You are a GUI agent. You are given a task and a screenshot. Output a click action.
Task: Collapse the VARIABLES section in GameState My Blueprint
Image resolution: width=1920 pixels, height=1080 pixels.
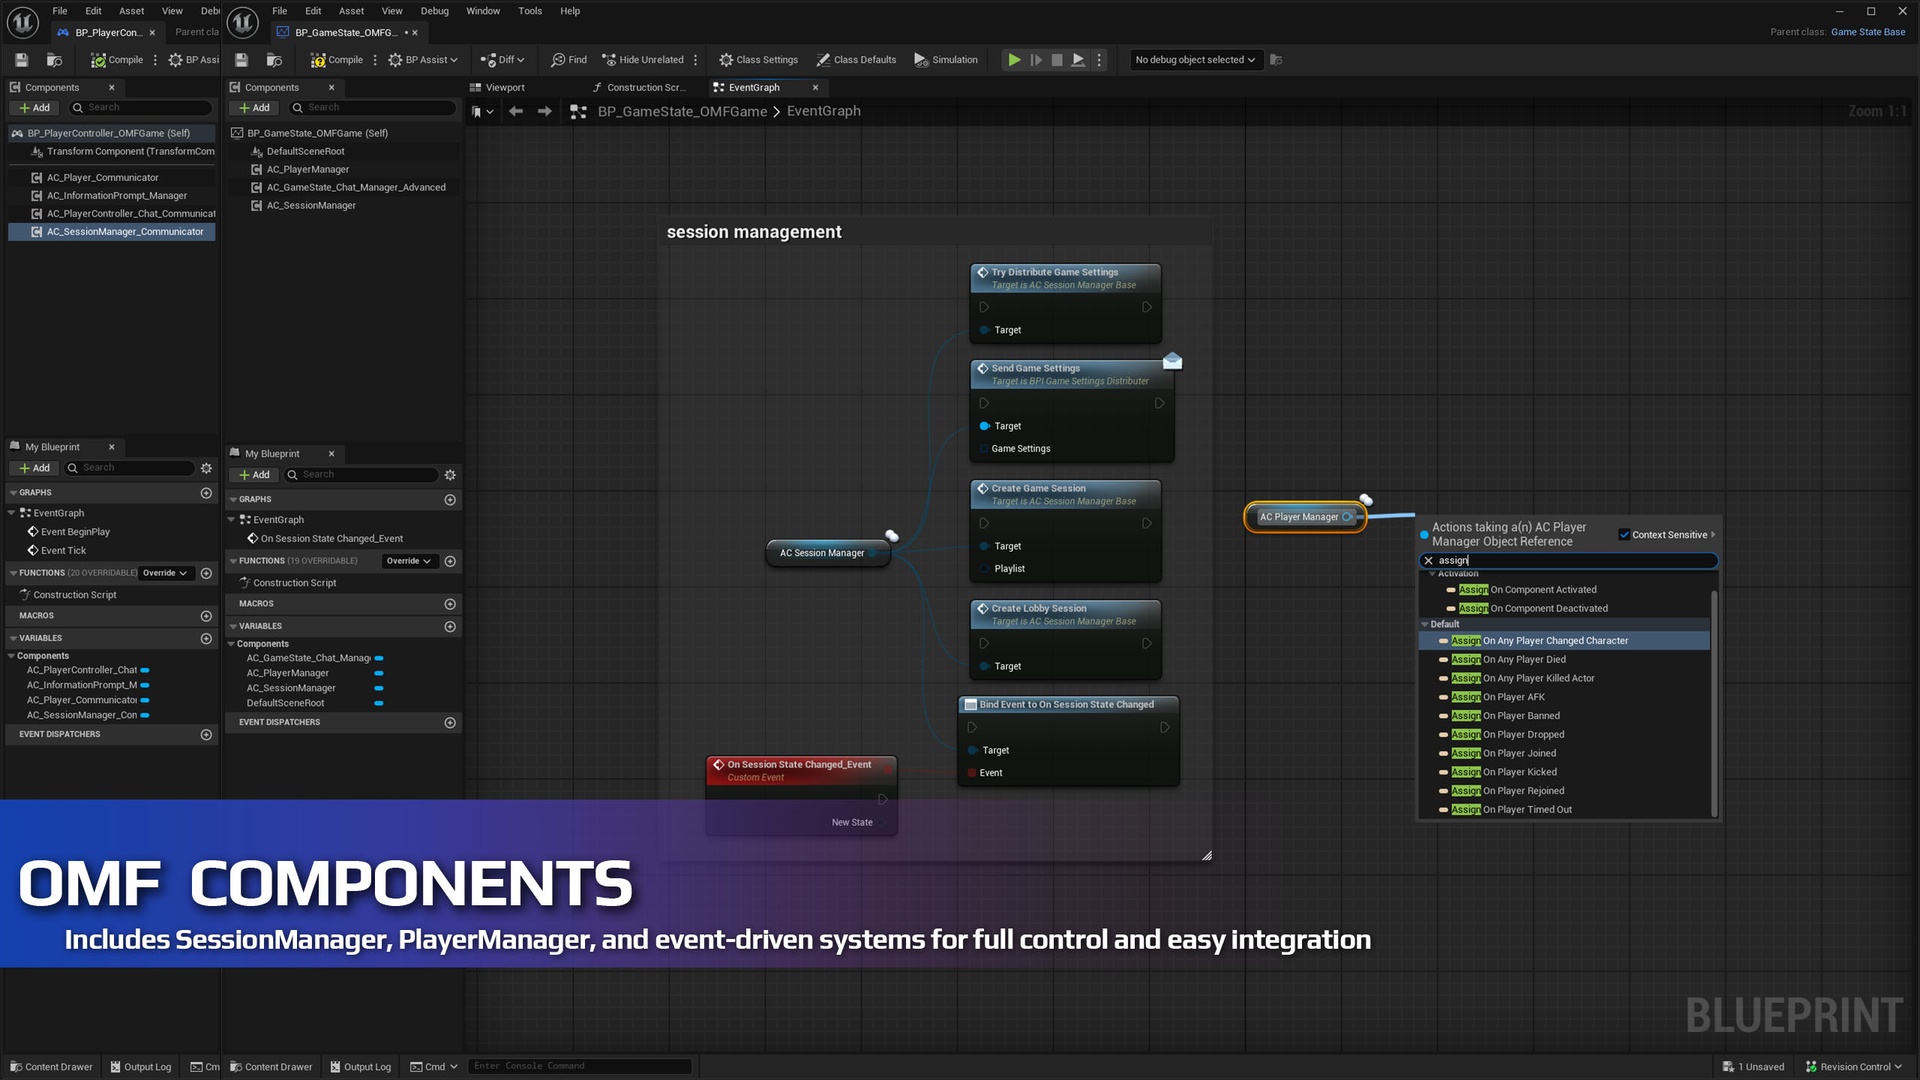click(x=233, y=627)
